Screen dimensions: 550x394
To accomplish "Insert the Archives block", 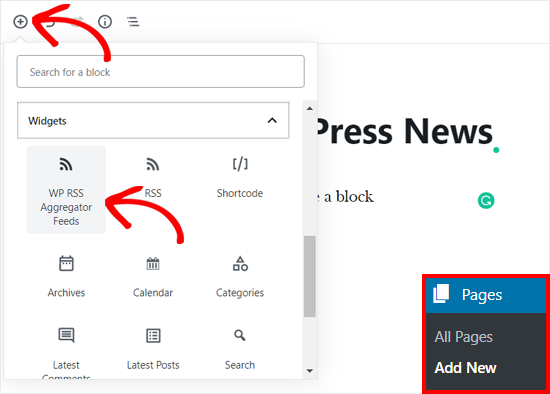I will tap(66, 276).
